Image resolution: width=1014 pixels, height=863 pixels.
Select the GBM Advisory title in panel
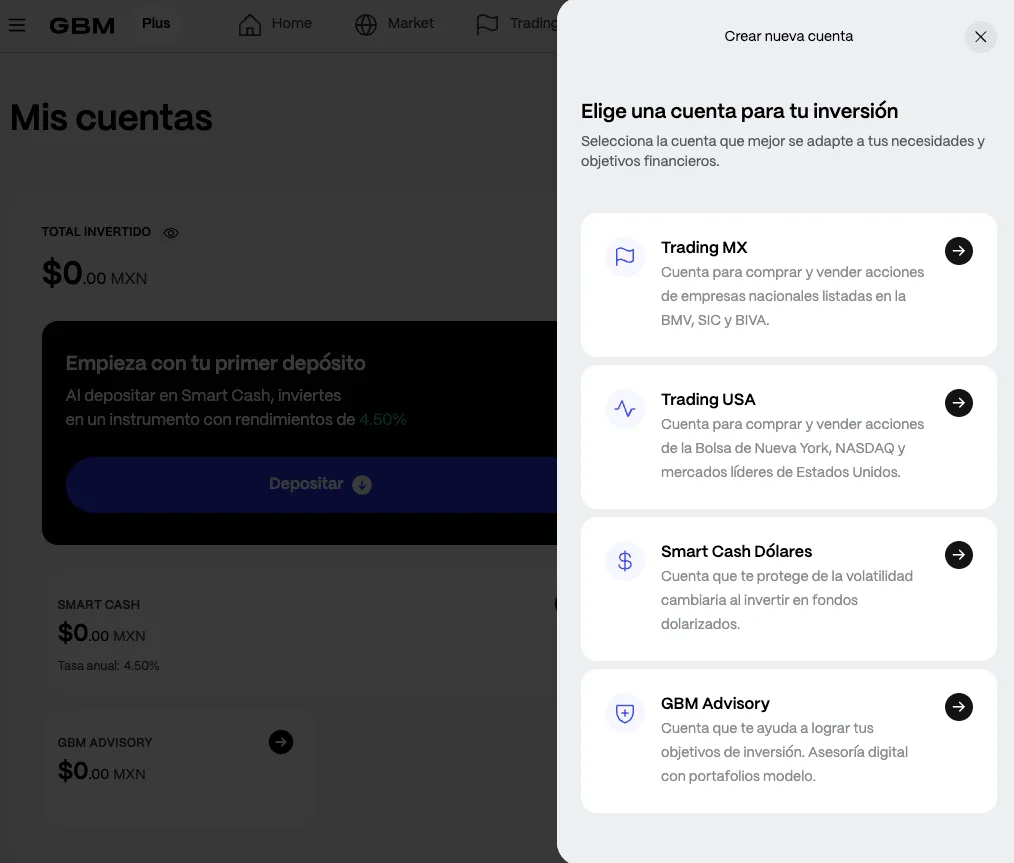[x=715, y=703]
